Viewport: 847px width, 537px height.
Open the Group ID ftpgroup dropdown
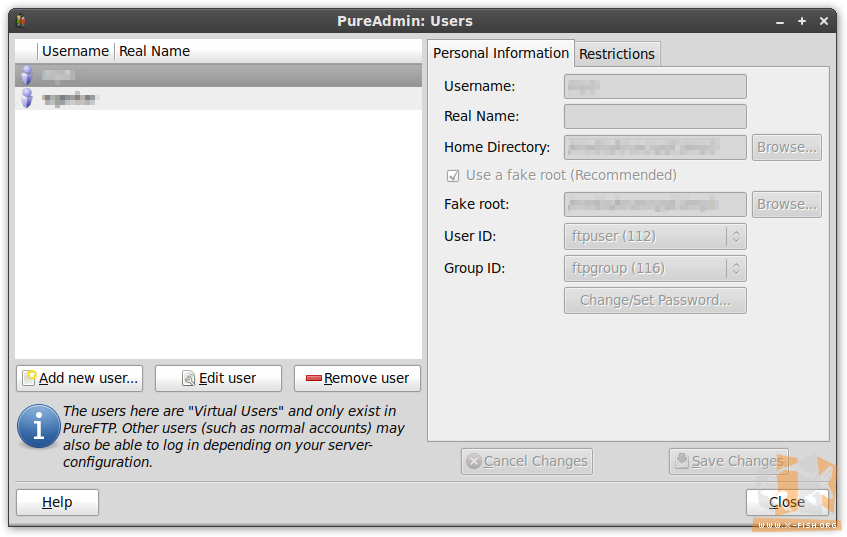tap(655, 268)
